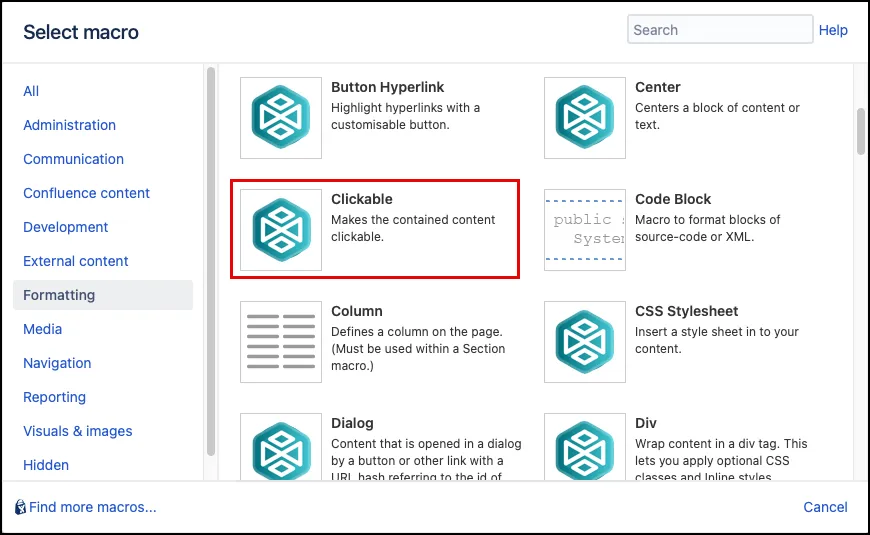
Task: Switch to Confluence content category
Action: click(87, 193)
